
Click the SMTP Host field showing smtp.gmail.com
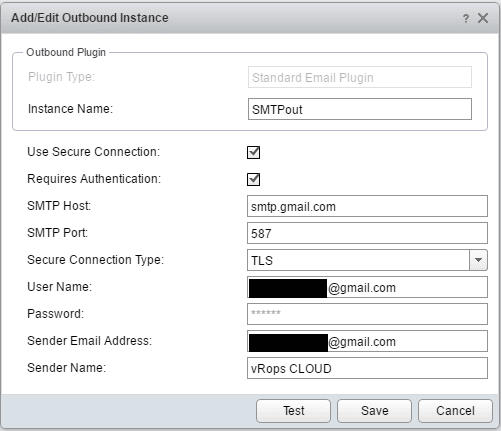[367, 206]
